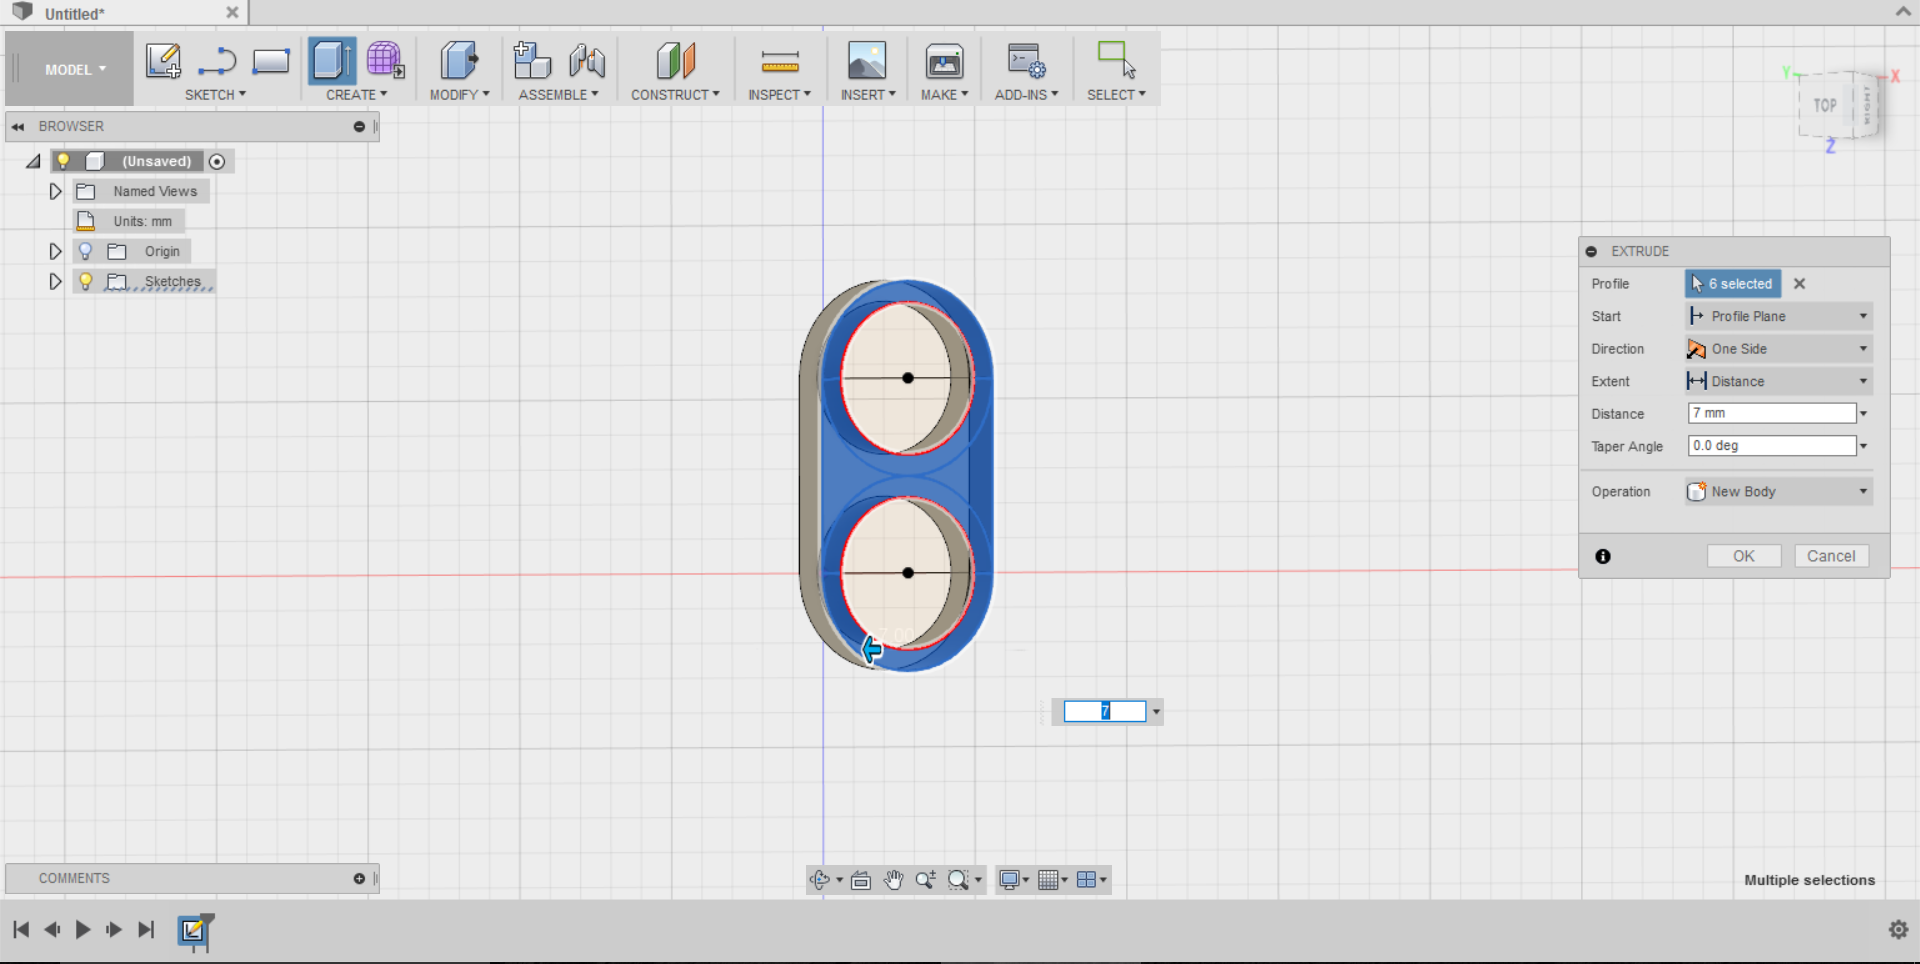Click the sketch feature in timeline

(x=194, y=930)
